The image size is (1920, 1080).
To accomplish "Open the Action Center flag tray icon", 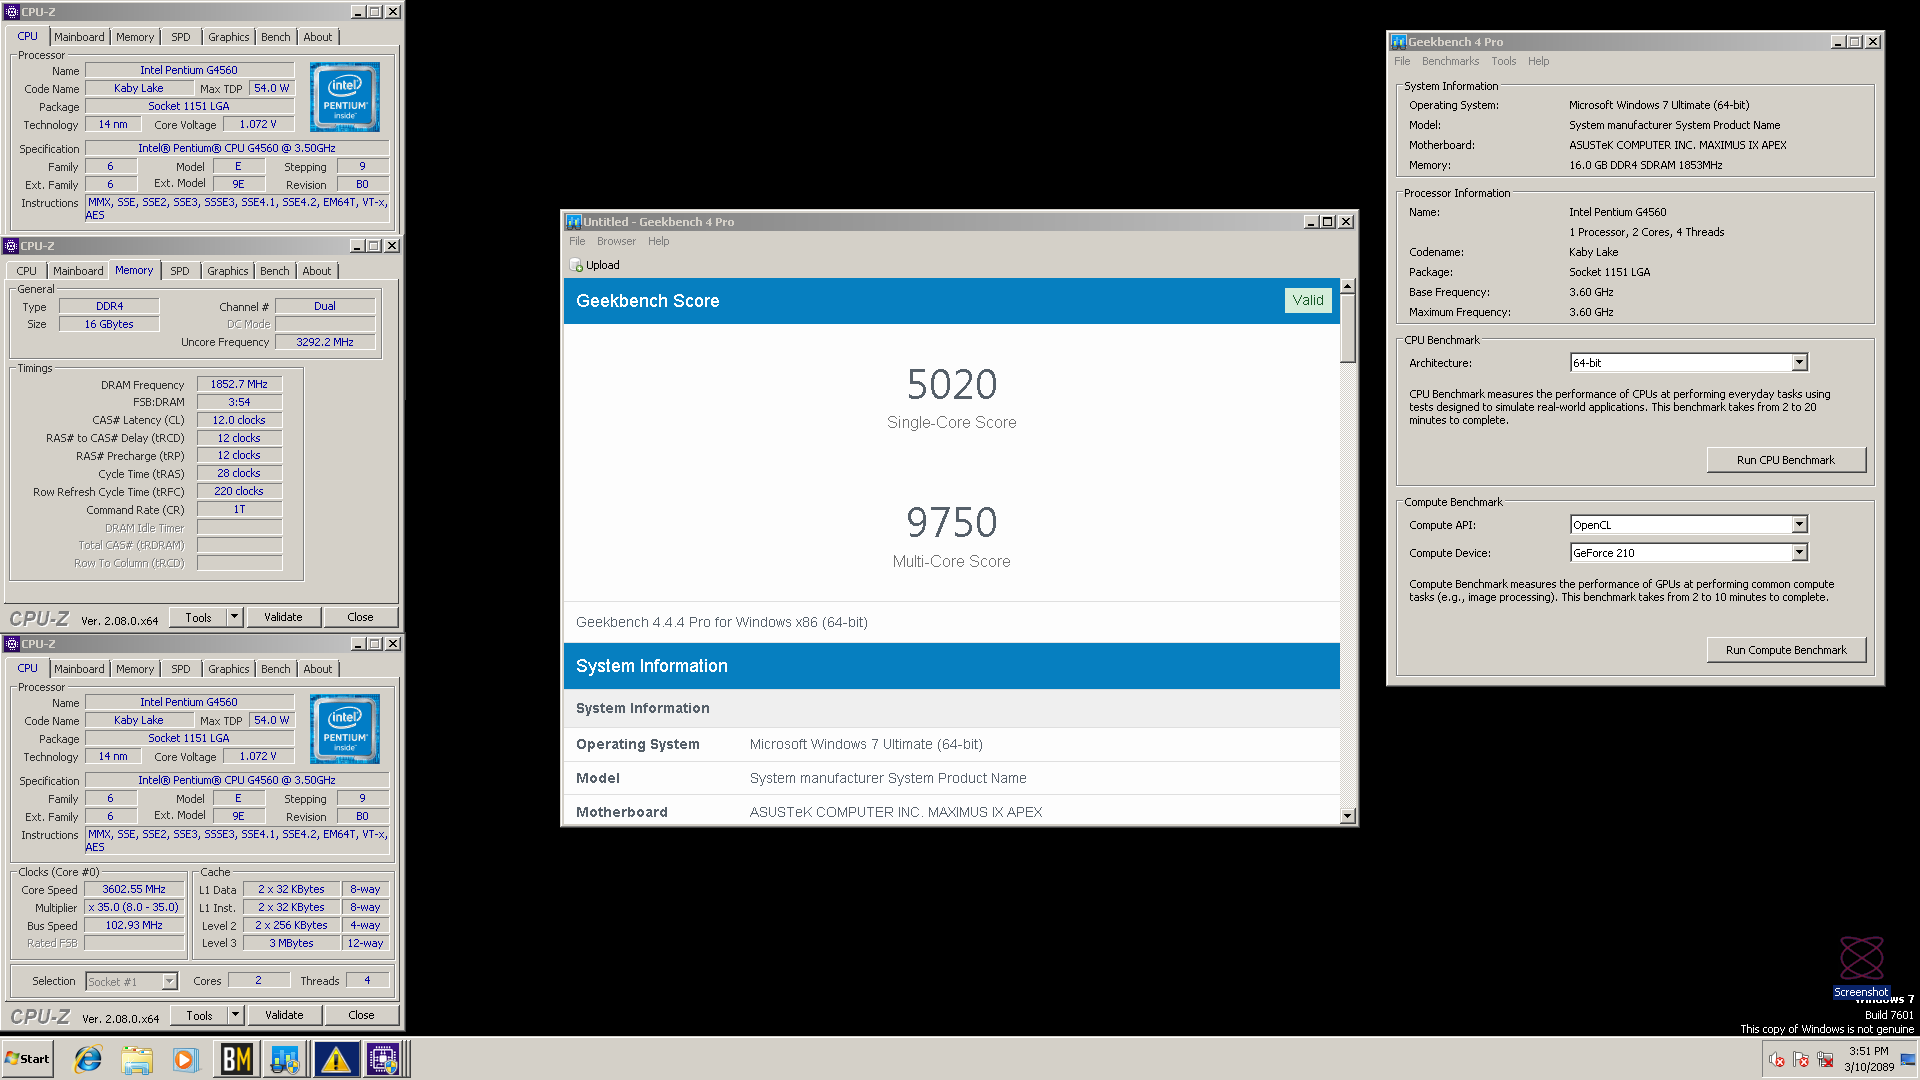I will pyautogui.click(x=1801, y=1059).
